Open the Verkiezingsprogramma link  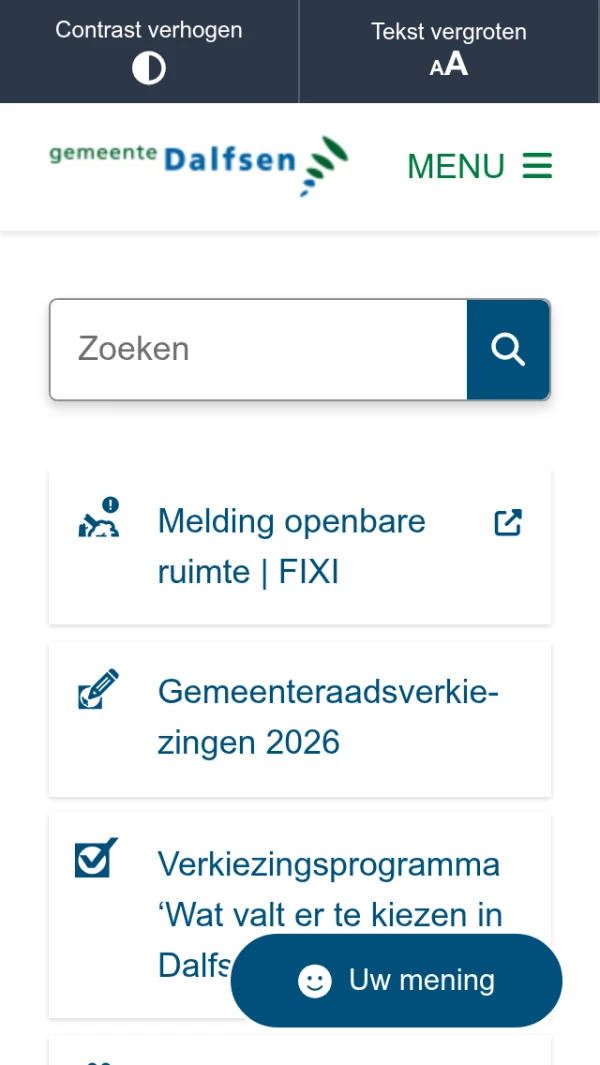tap(328, 863)
